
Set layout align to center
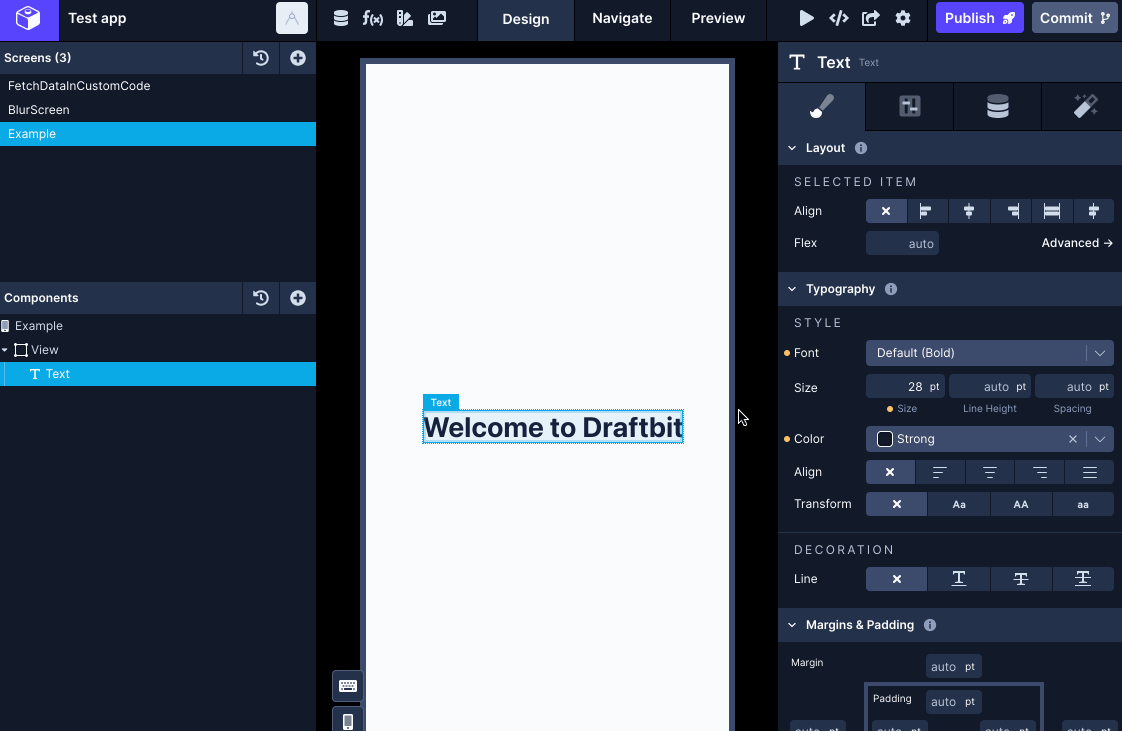[969, 211]
